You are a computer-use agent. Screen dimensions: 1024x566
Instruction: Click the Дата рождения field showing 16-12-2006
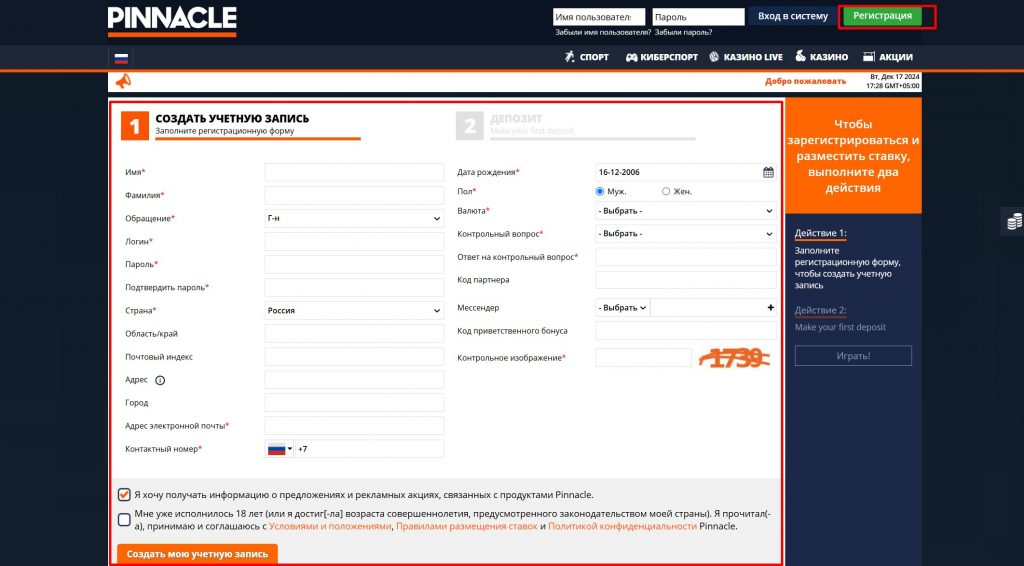(x=686, y=172)
